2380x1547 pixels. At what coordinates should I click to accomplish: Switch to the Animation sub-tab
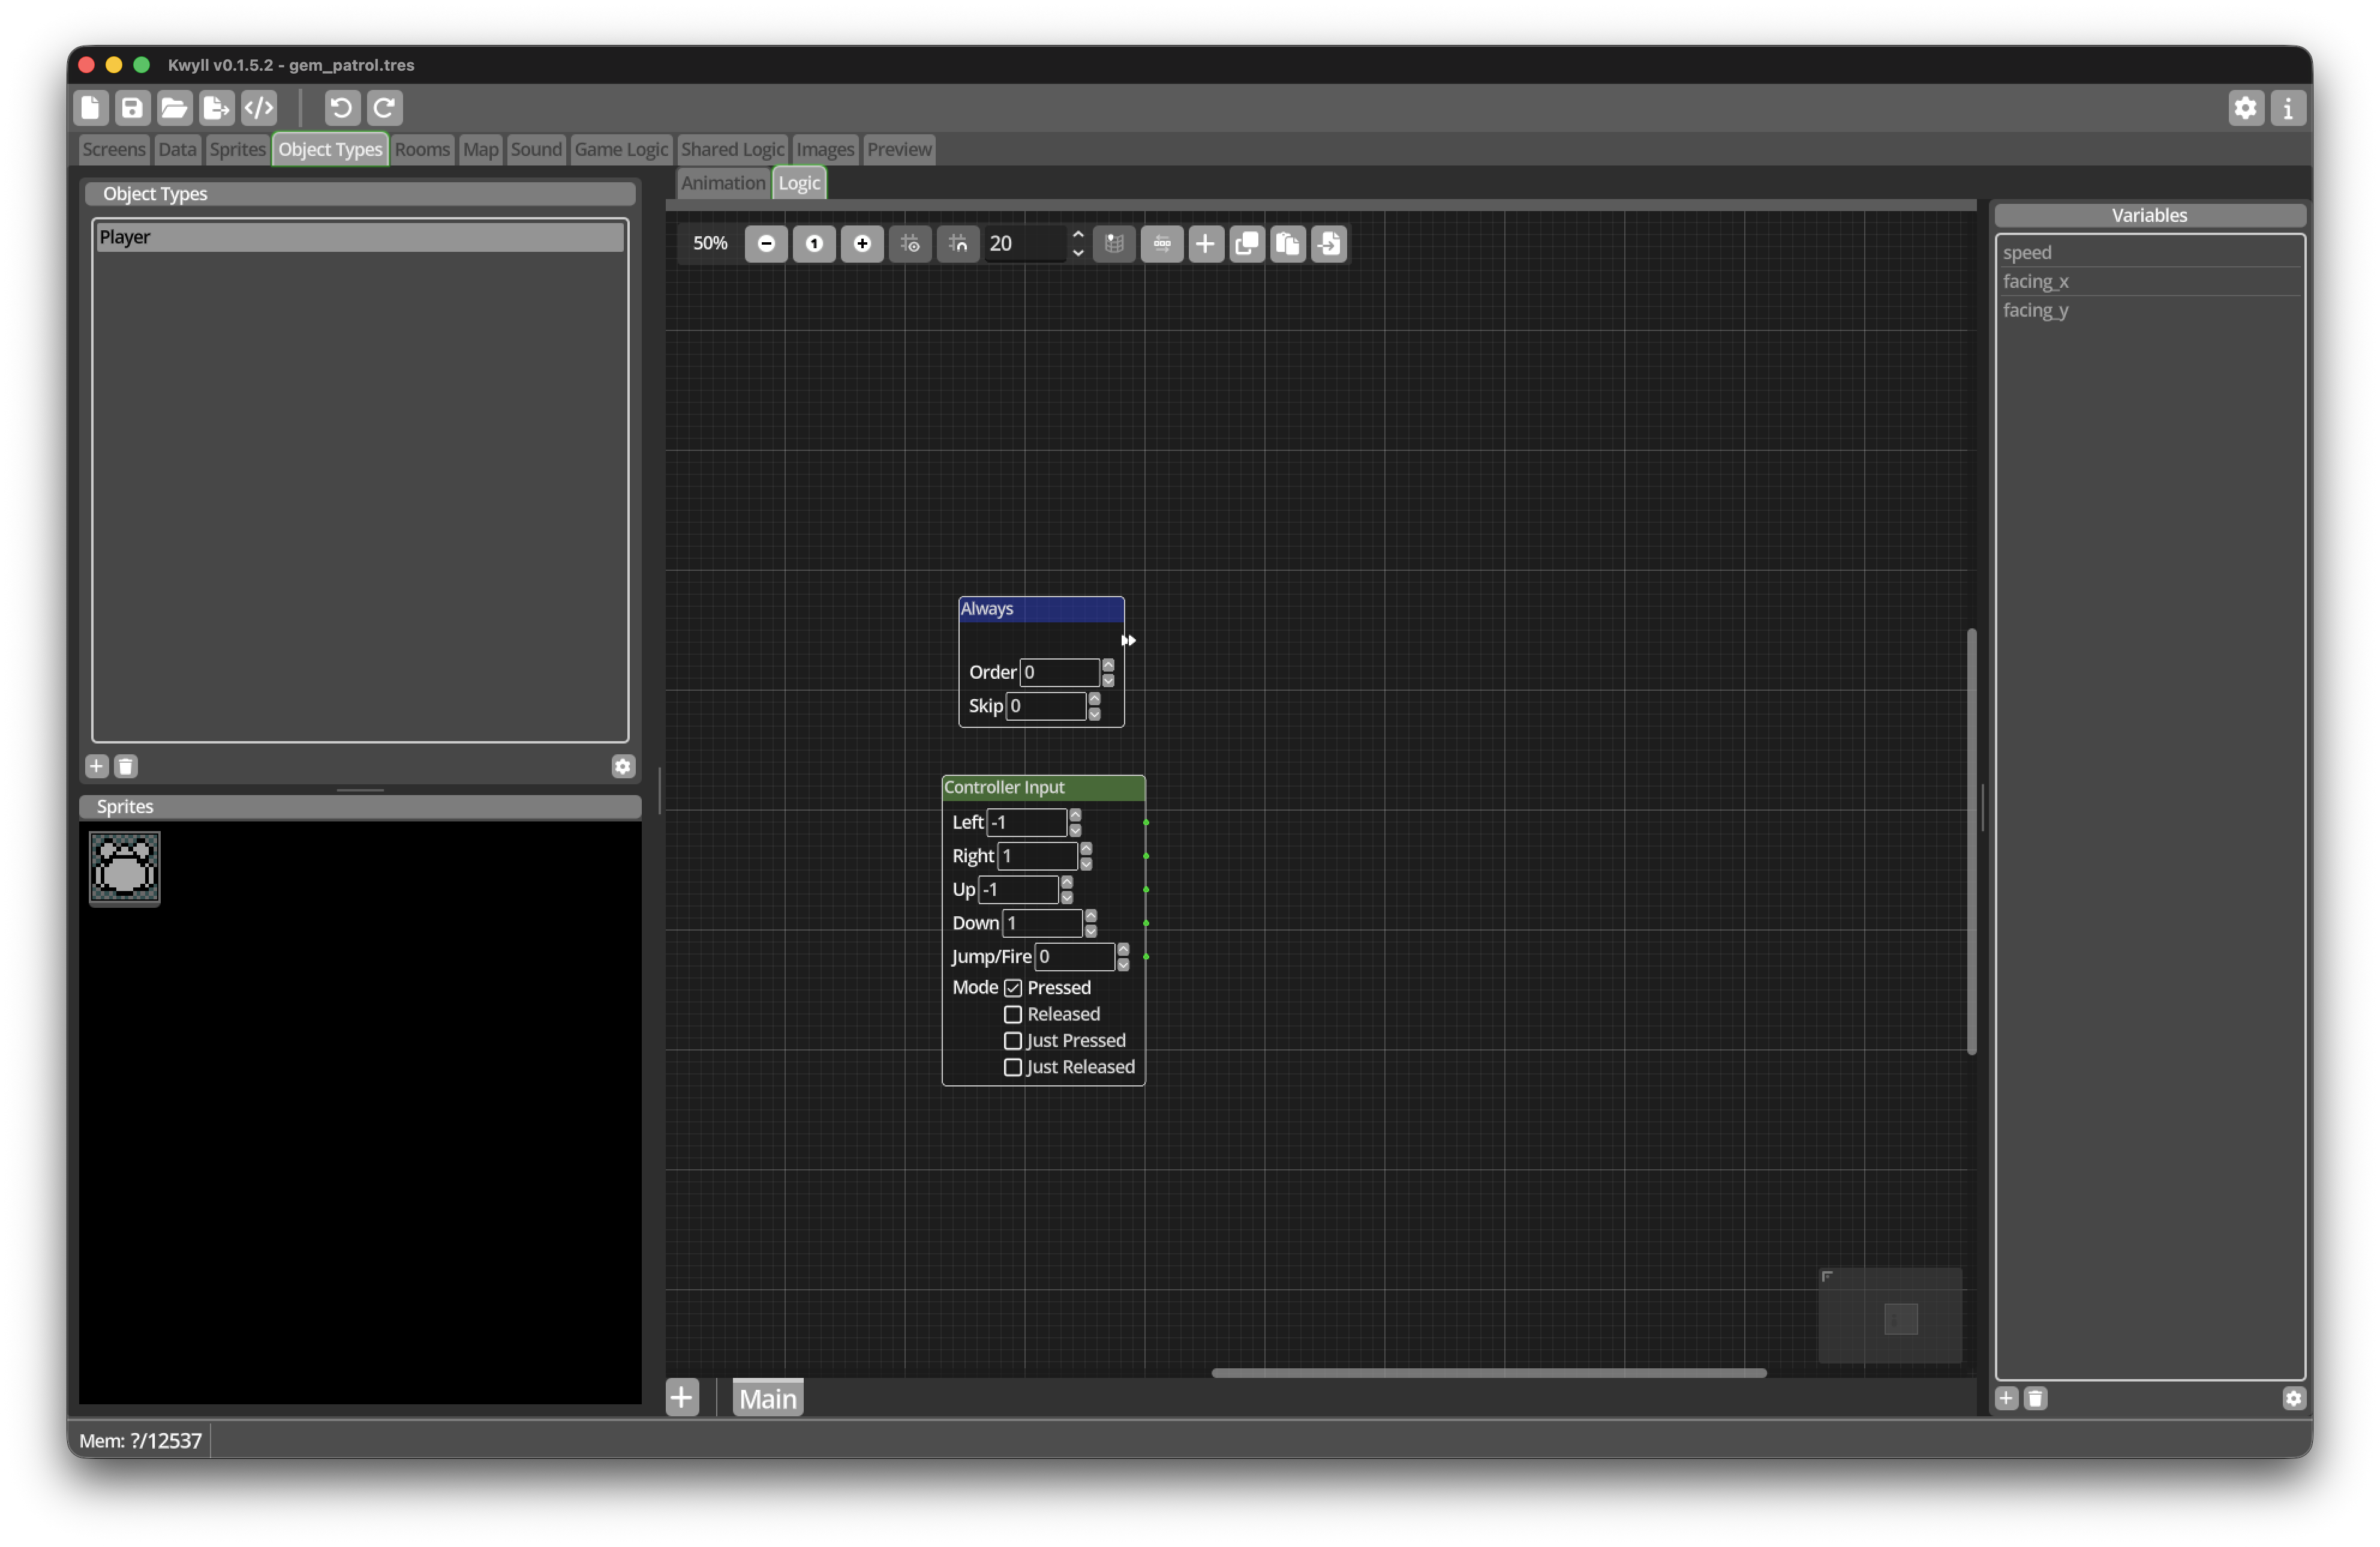pyautogui.click(x=723, y=183)
